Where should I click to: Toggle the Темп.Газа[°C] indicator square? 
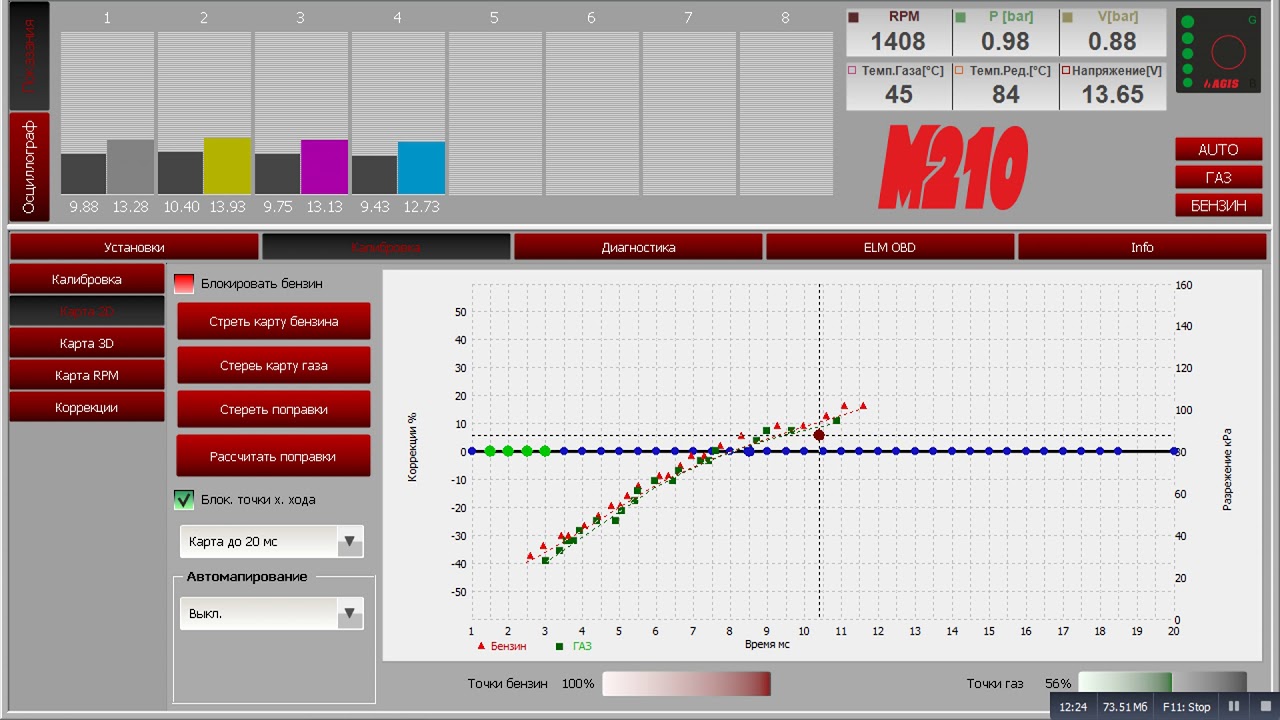pyautogui.click(x=852, y=71)
